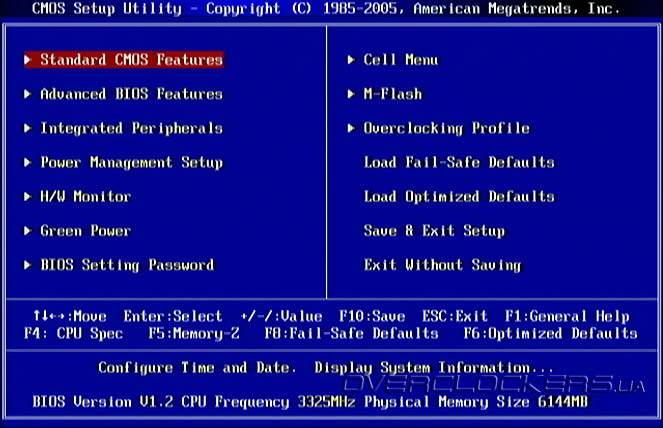This screenshot has height=428, width=663.
Task: Click the F6:Optimized Defaults hint
Action: pyautogui.click(x=551, y=333)
